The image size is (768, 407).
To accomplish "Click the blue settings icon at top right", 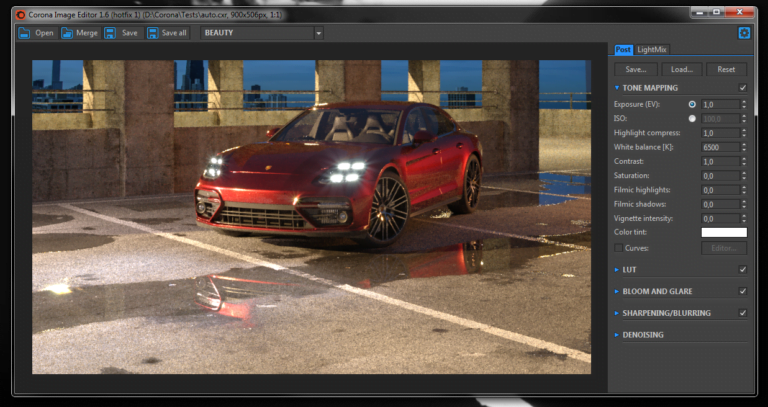I will (x=744, y=33).
